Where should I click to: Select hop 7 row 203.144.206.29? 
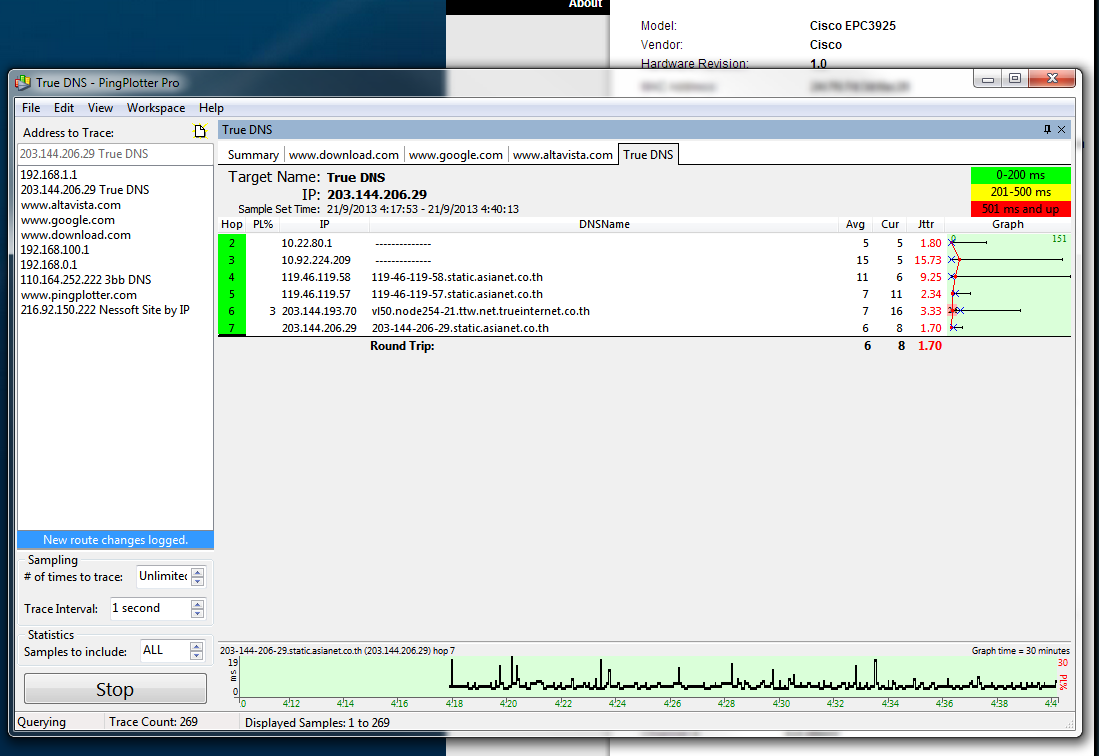pyautogui.click(x=644, y=328)
